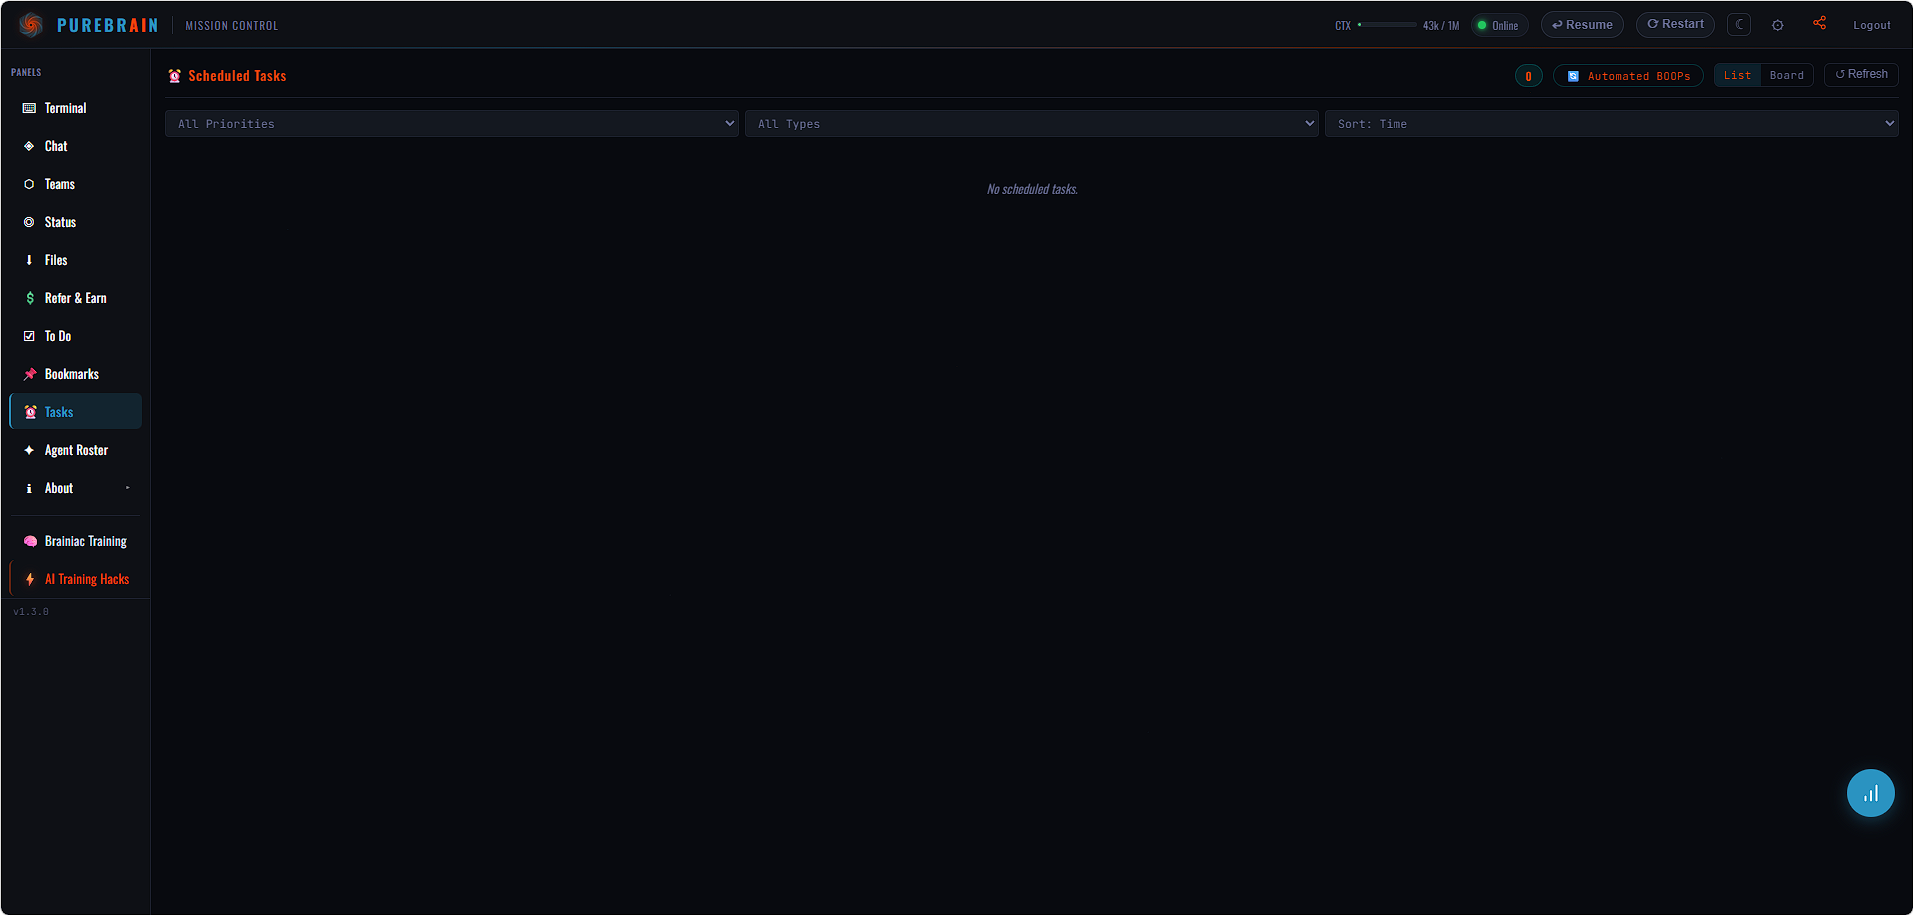Click the Teams circle icon
This screenshot has height=915, width=1913.
point(29,184)
